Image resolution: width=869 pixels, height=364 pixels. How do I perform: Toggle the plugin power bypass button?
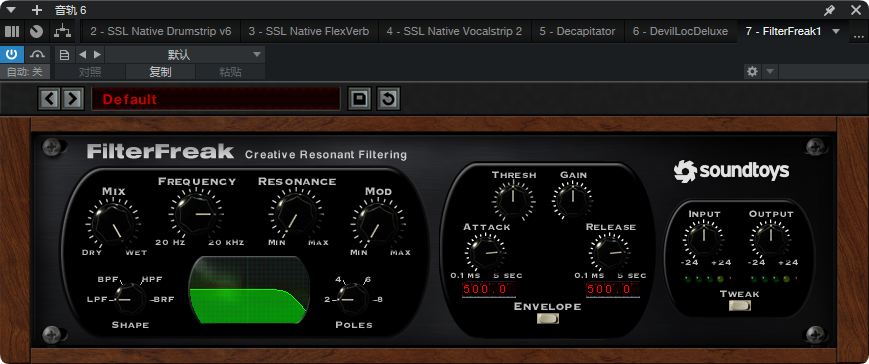(x=12, y=54)
